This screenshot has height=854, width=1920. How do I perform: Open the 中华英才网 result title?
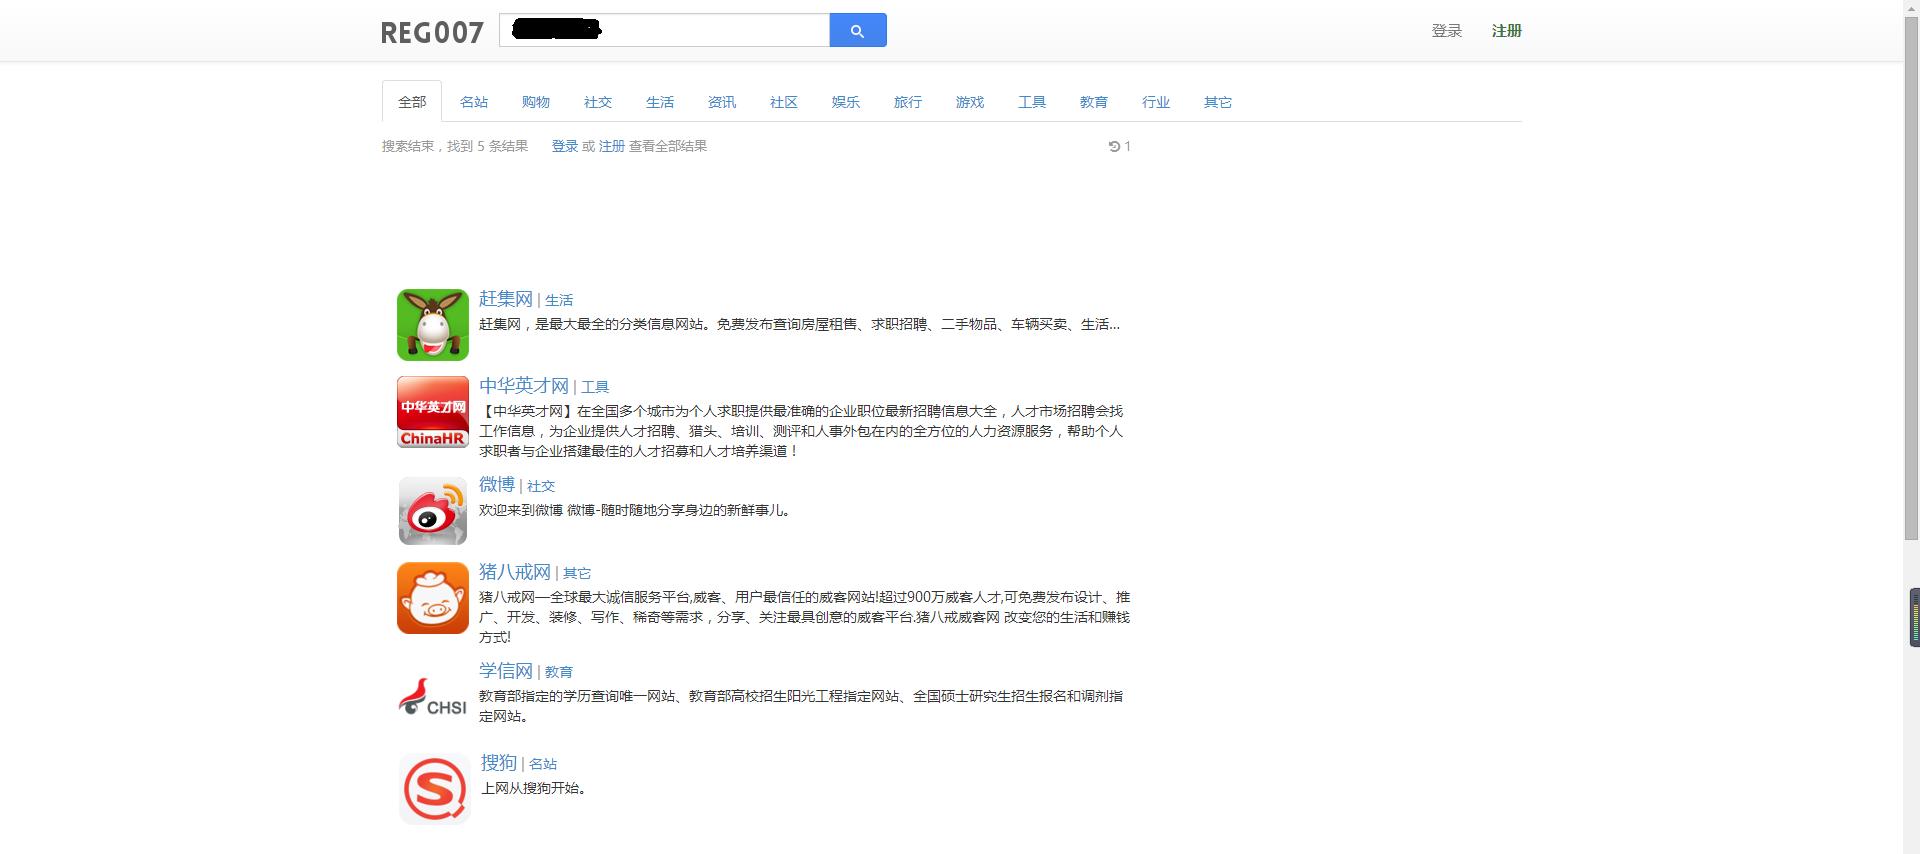(x=524, y=386)
